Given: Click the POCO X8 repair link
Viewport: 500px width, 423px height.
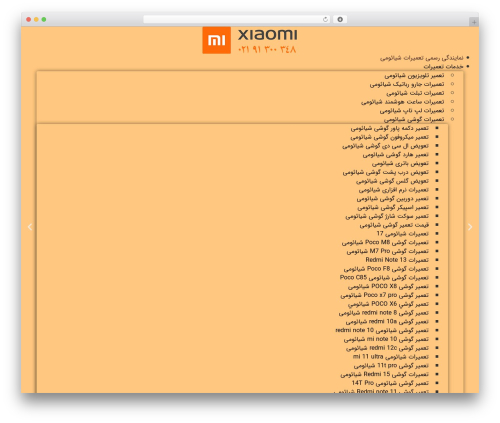Looking at the screenshot, I should pos(388,286).
